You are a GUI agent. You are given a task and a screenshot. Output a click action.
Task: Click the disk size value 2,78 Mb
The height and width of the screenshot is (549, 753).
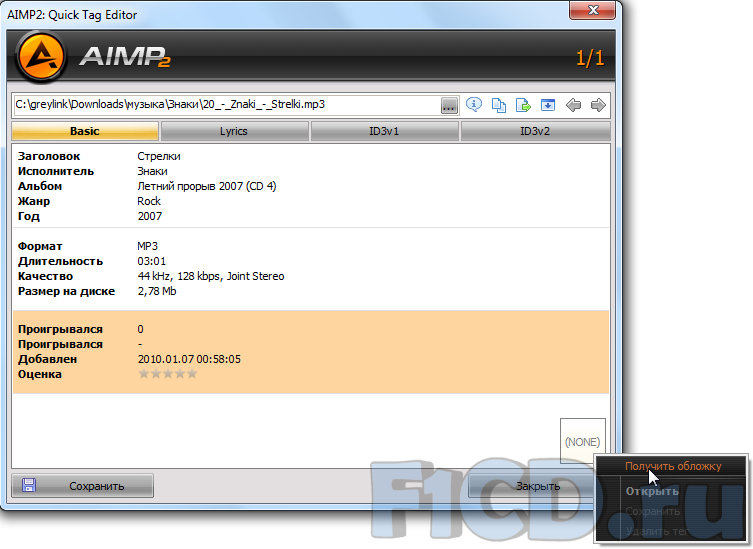(157, 291)
